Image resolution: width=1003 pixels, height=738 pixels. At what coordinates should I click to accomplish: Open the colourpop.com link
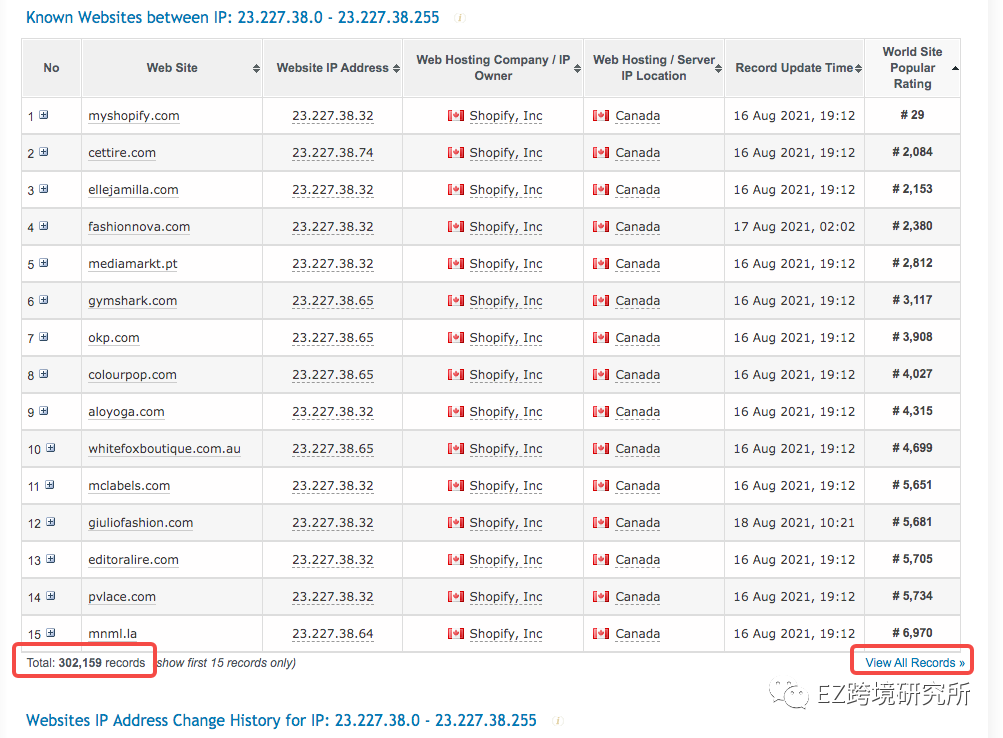(x=132, y=375)
